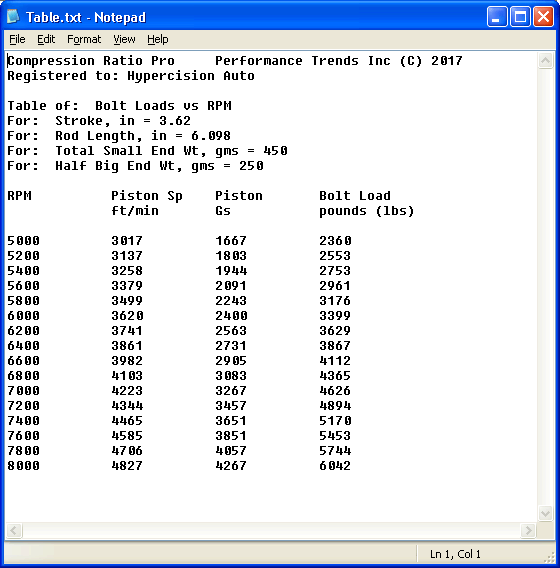Click the vertical scrollbar up arrow
The height and width of the screenshot is (568, 560).
(x=546, y=60)
